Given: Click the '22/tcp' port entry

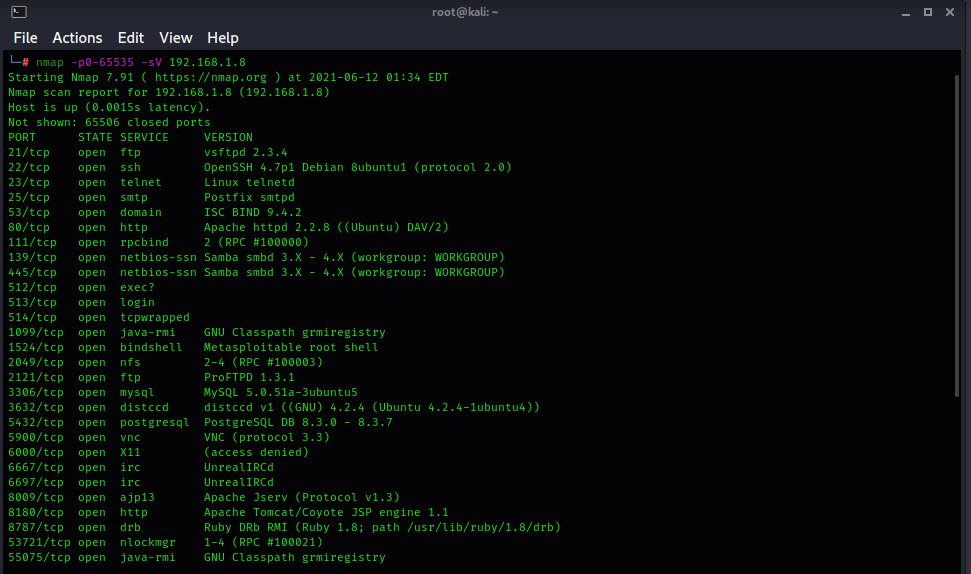Looking at the screenshot, I should (28, 167).
